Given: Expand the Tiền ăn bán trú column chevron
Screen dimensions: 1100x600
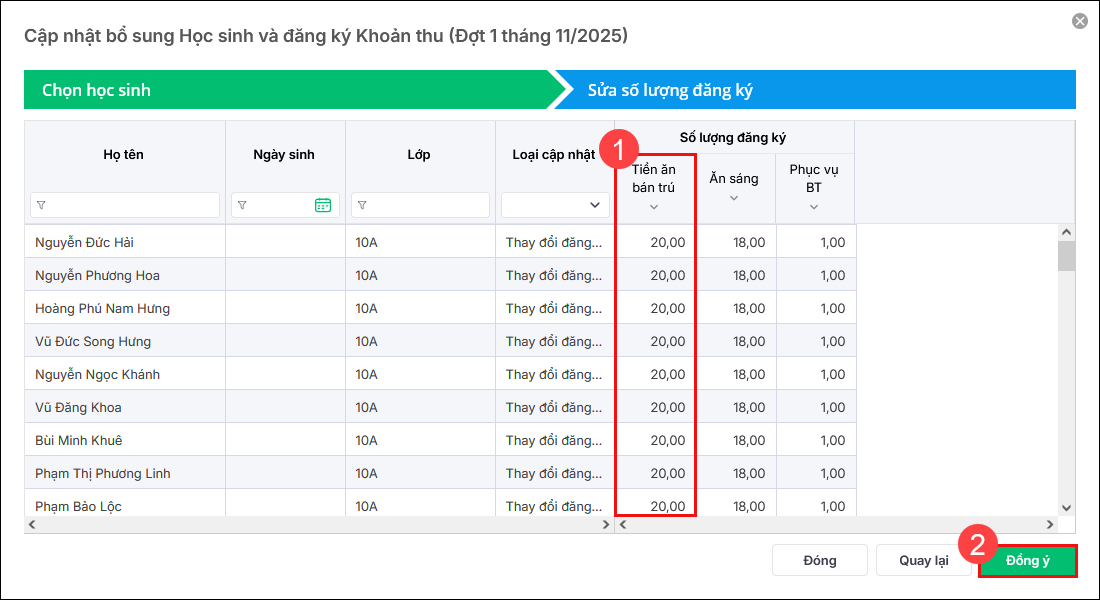Looking at the screenshot, I should pos(654,207).
